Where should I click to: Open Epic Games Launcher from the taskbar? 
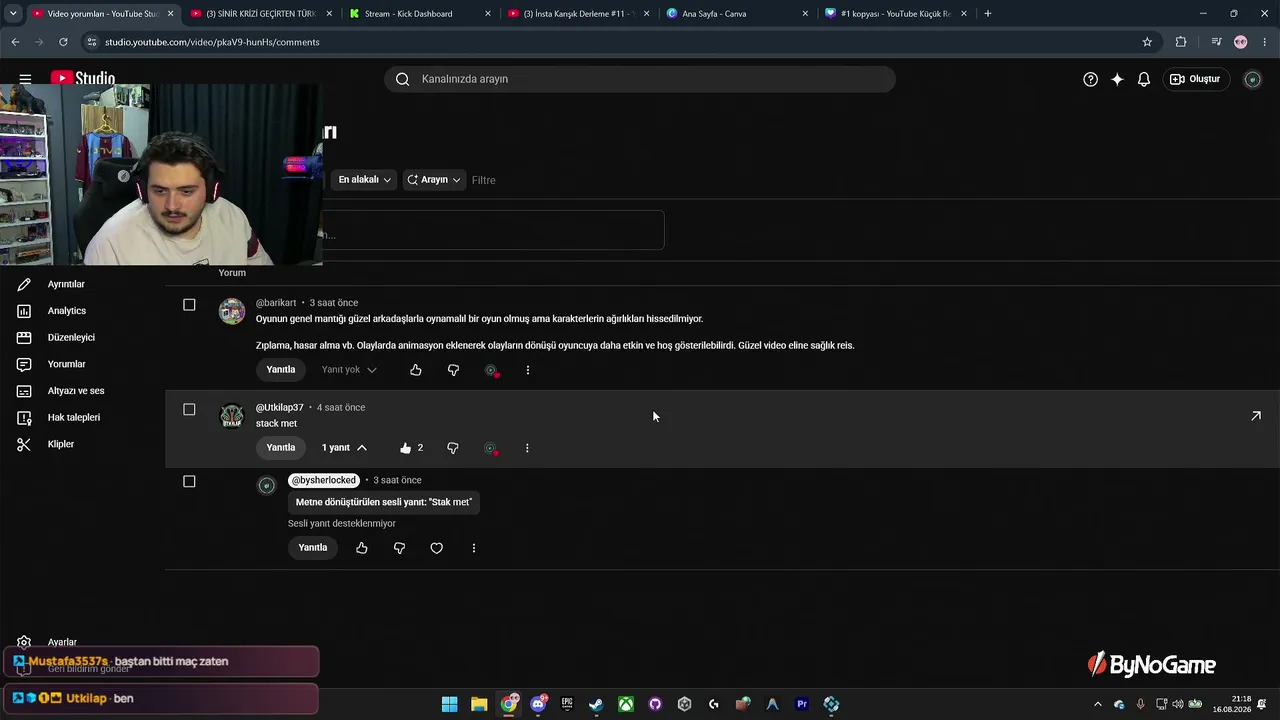[x=567, y=704]
